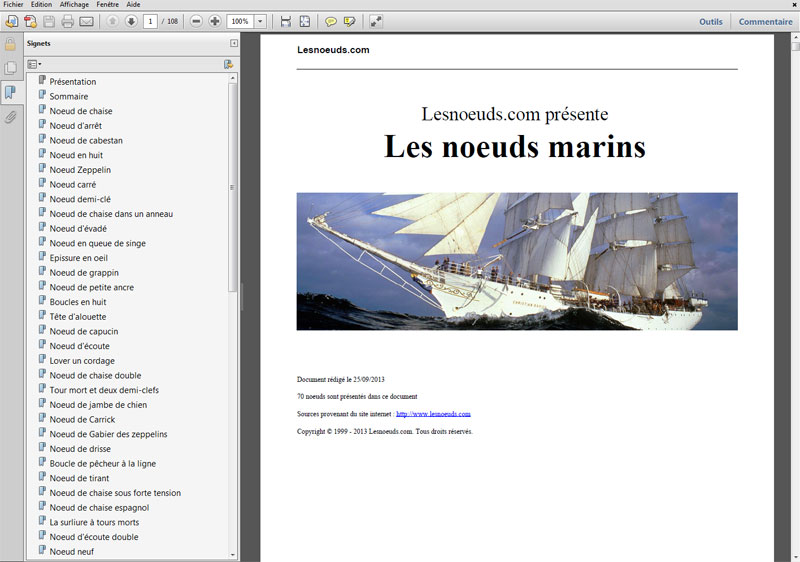Click the sailing ship image

(517, 261)
